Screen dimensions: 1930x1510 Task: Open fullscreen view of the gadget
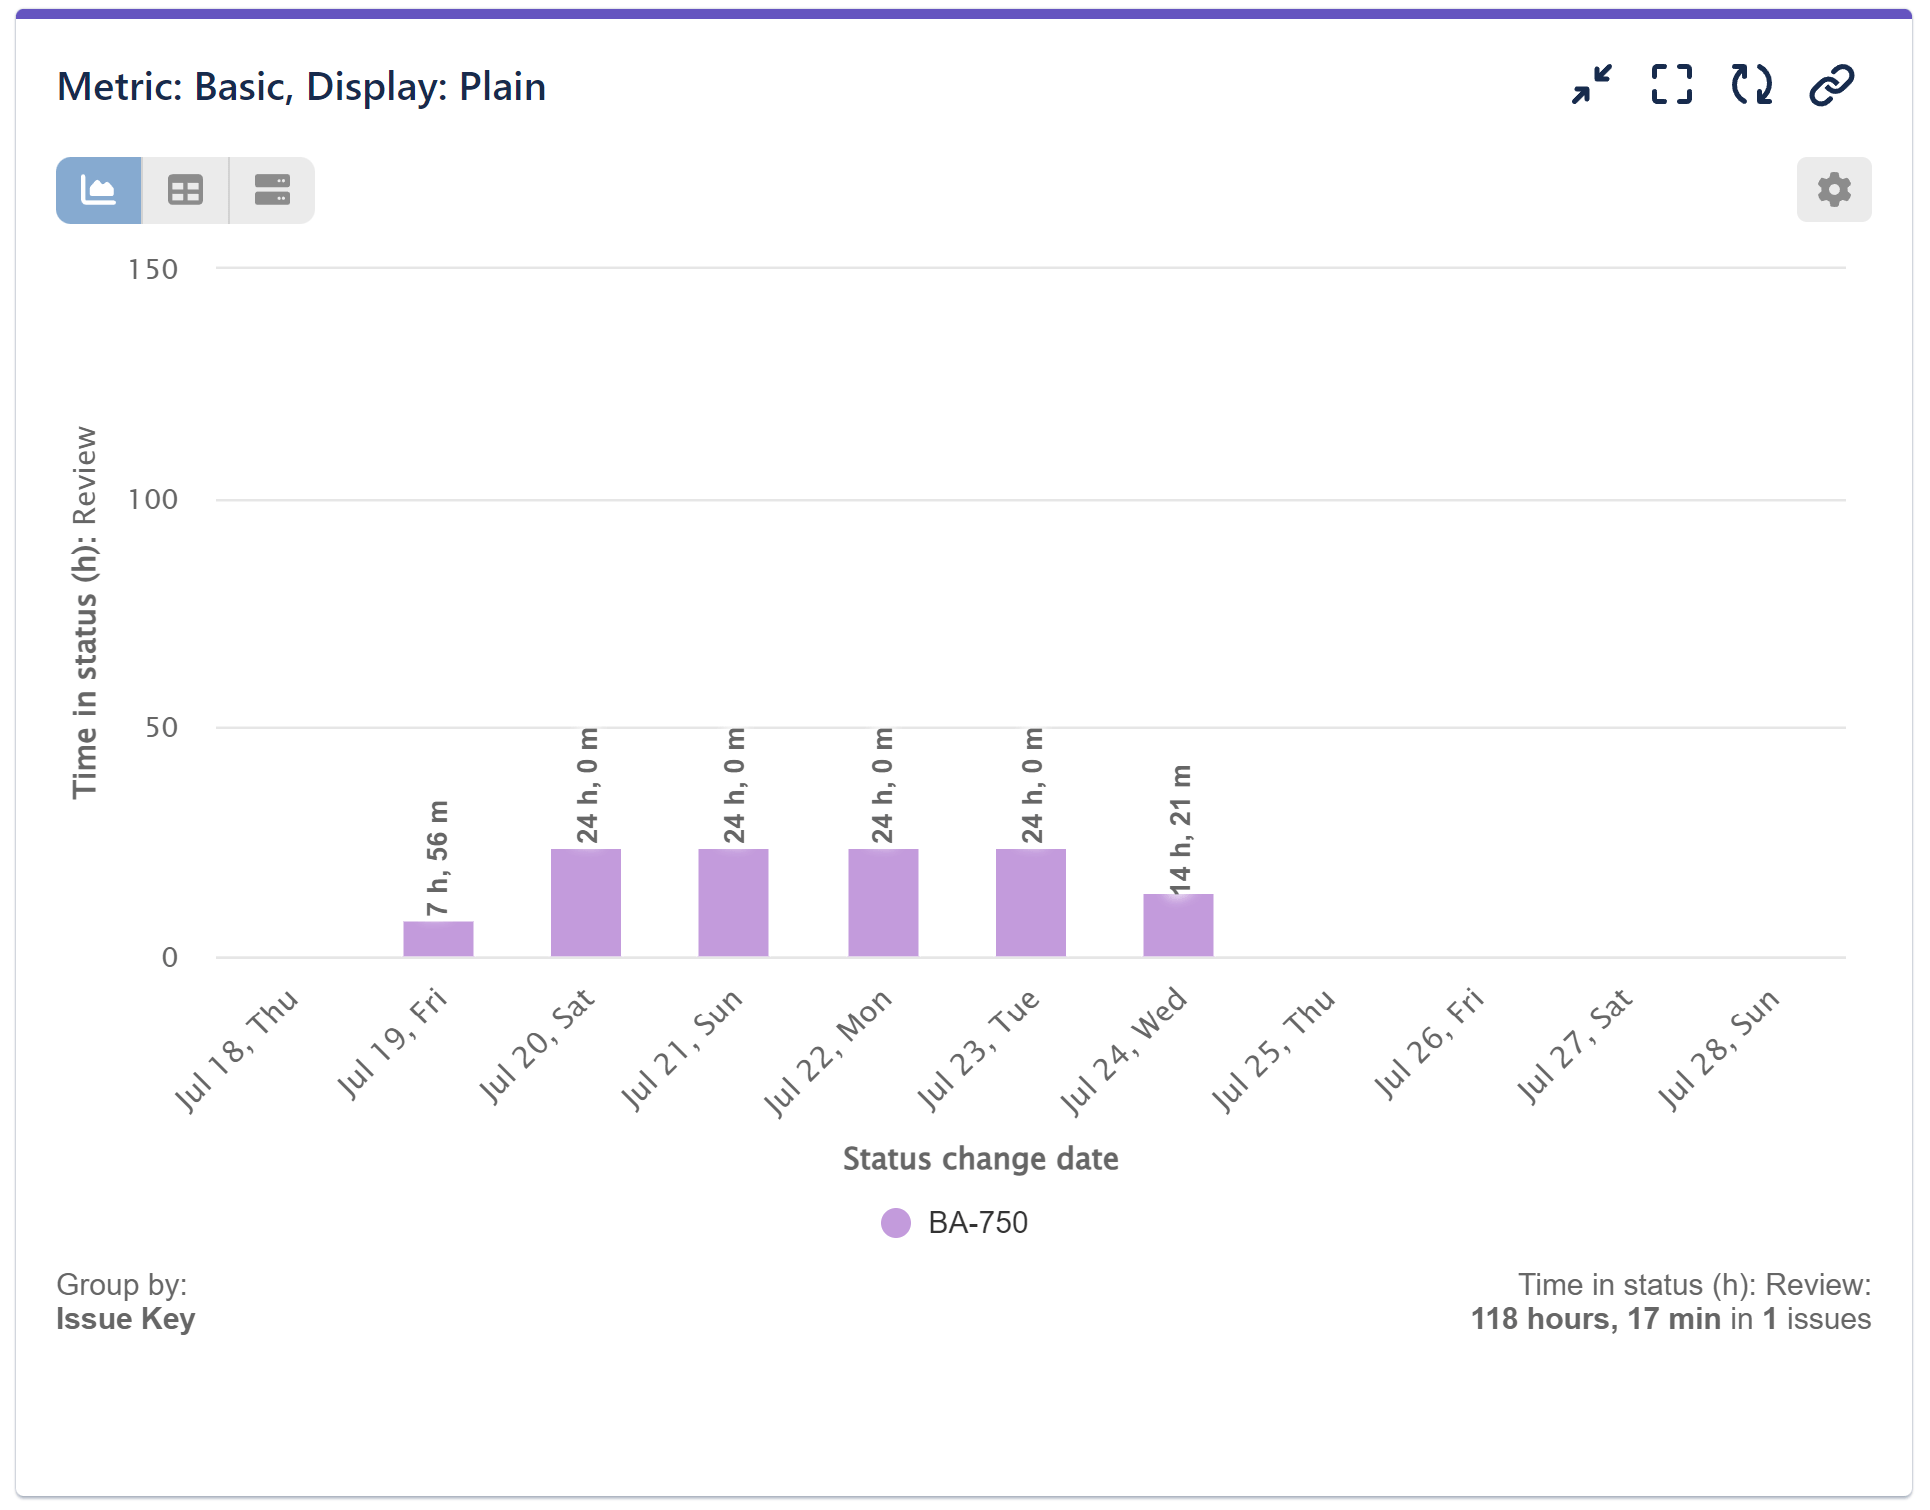(x=1671, y=85)
